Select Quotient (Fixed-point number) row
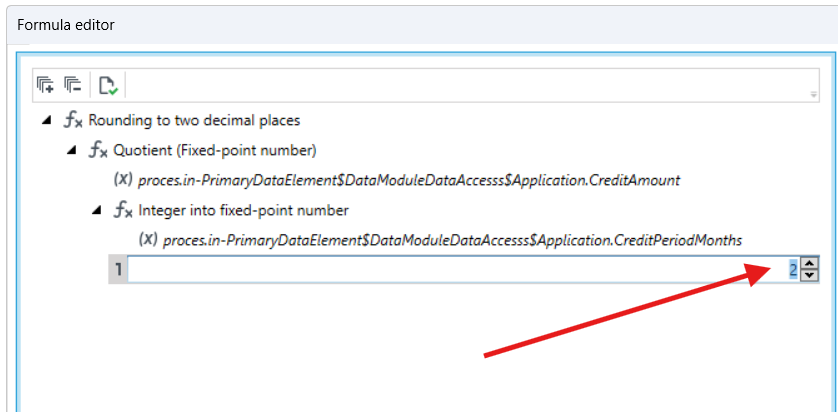838x412 pixels. coord(215,151)
